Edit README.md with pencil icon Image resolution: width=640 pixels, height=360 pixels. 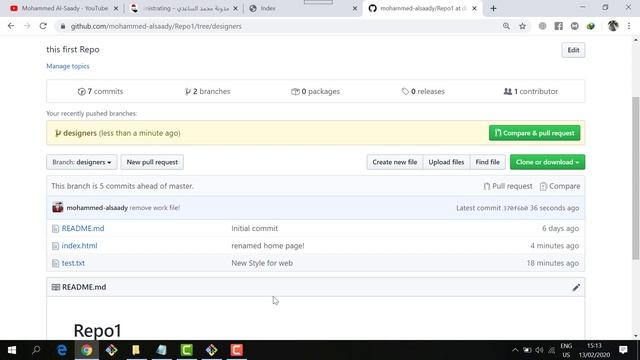[x=576, y=287]
